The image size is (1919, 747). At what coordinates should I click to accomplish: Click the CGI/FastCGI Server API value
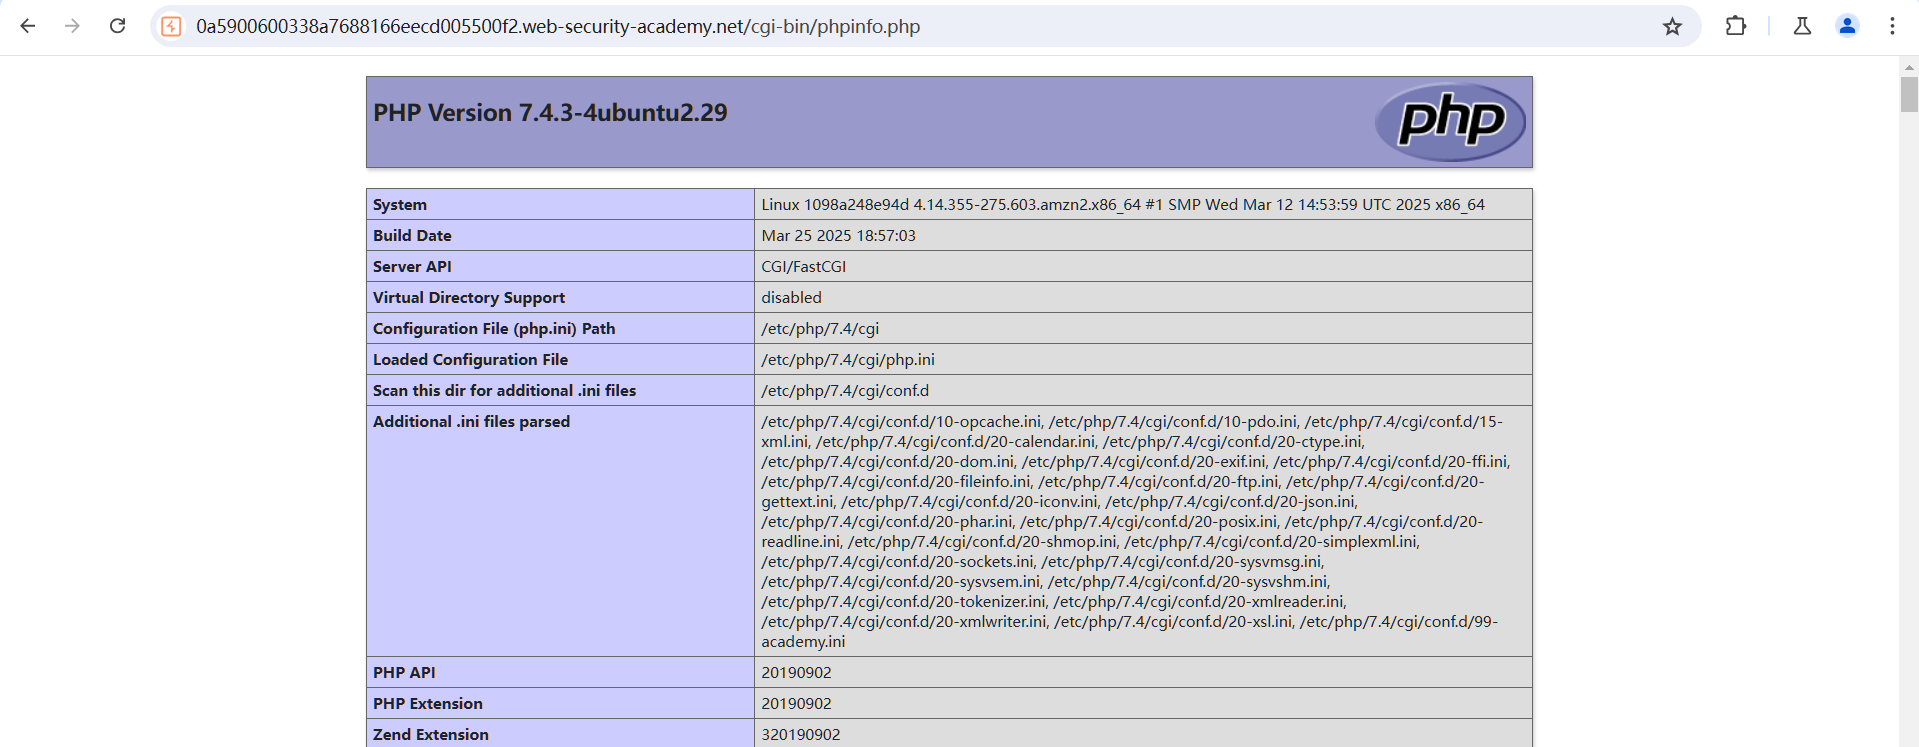coord(803,267)
